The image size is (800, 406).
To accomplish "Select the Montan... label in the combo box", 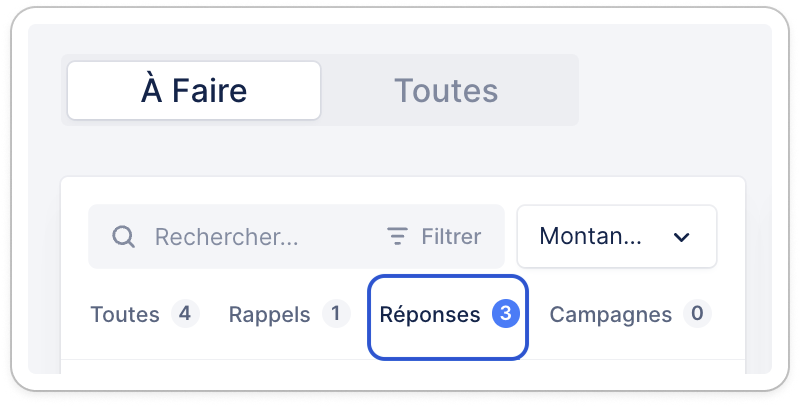I will (590, 236).
